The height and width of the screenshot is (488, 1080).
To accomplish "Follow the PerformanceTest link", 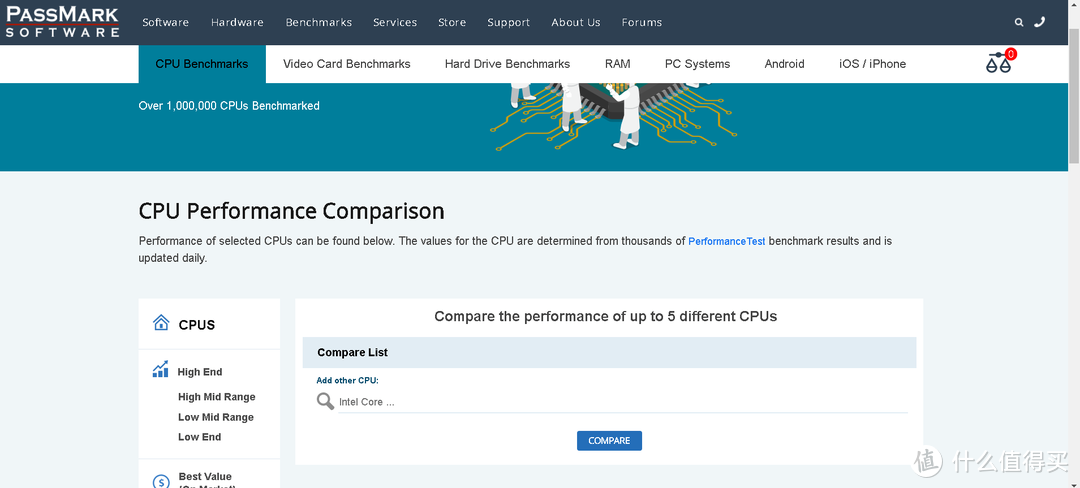I will coord(727,242).
